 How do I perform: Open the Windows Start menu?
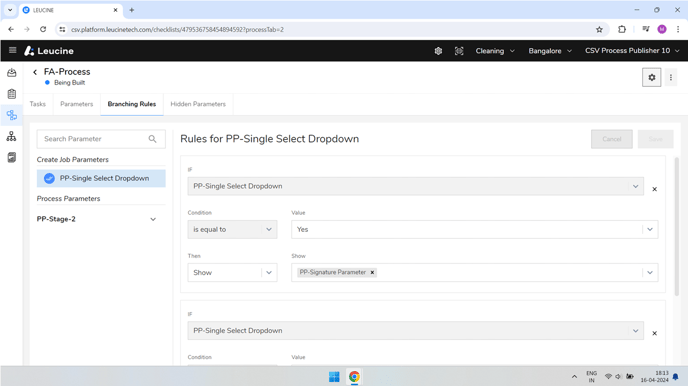[334, 376]
